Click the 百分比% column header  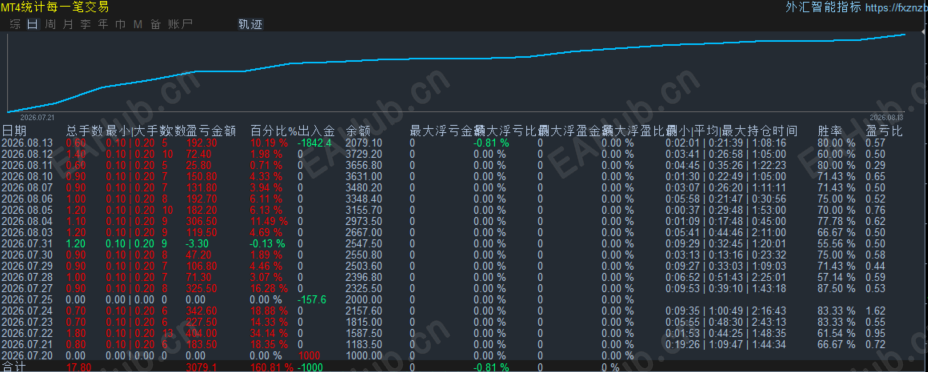[273, 130]
